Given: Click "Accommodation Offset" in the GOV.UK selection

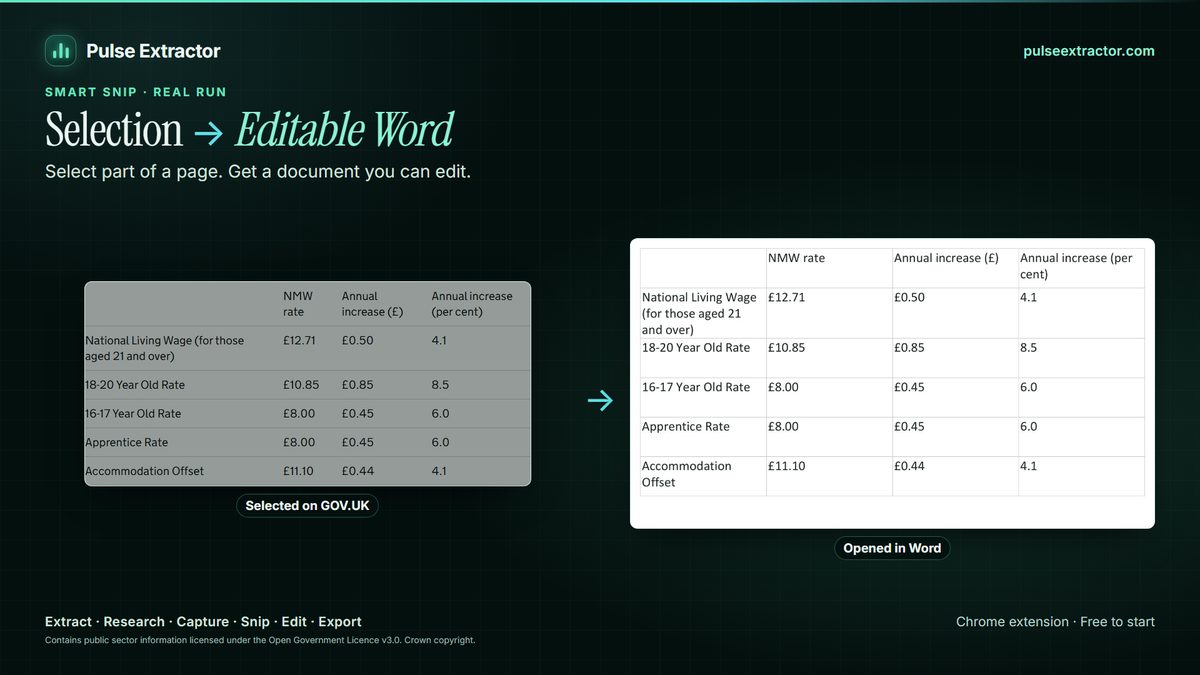Looking at the screenshot, I should 145,471.
